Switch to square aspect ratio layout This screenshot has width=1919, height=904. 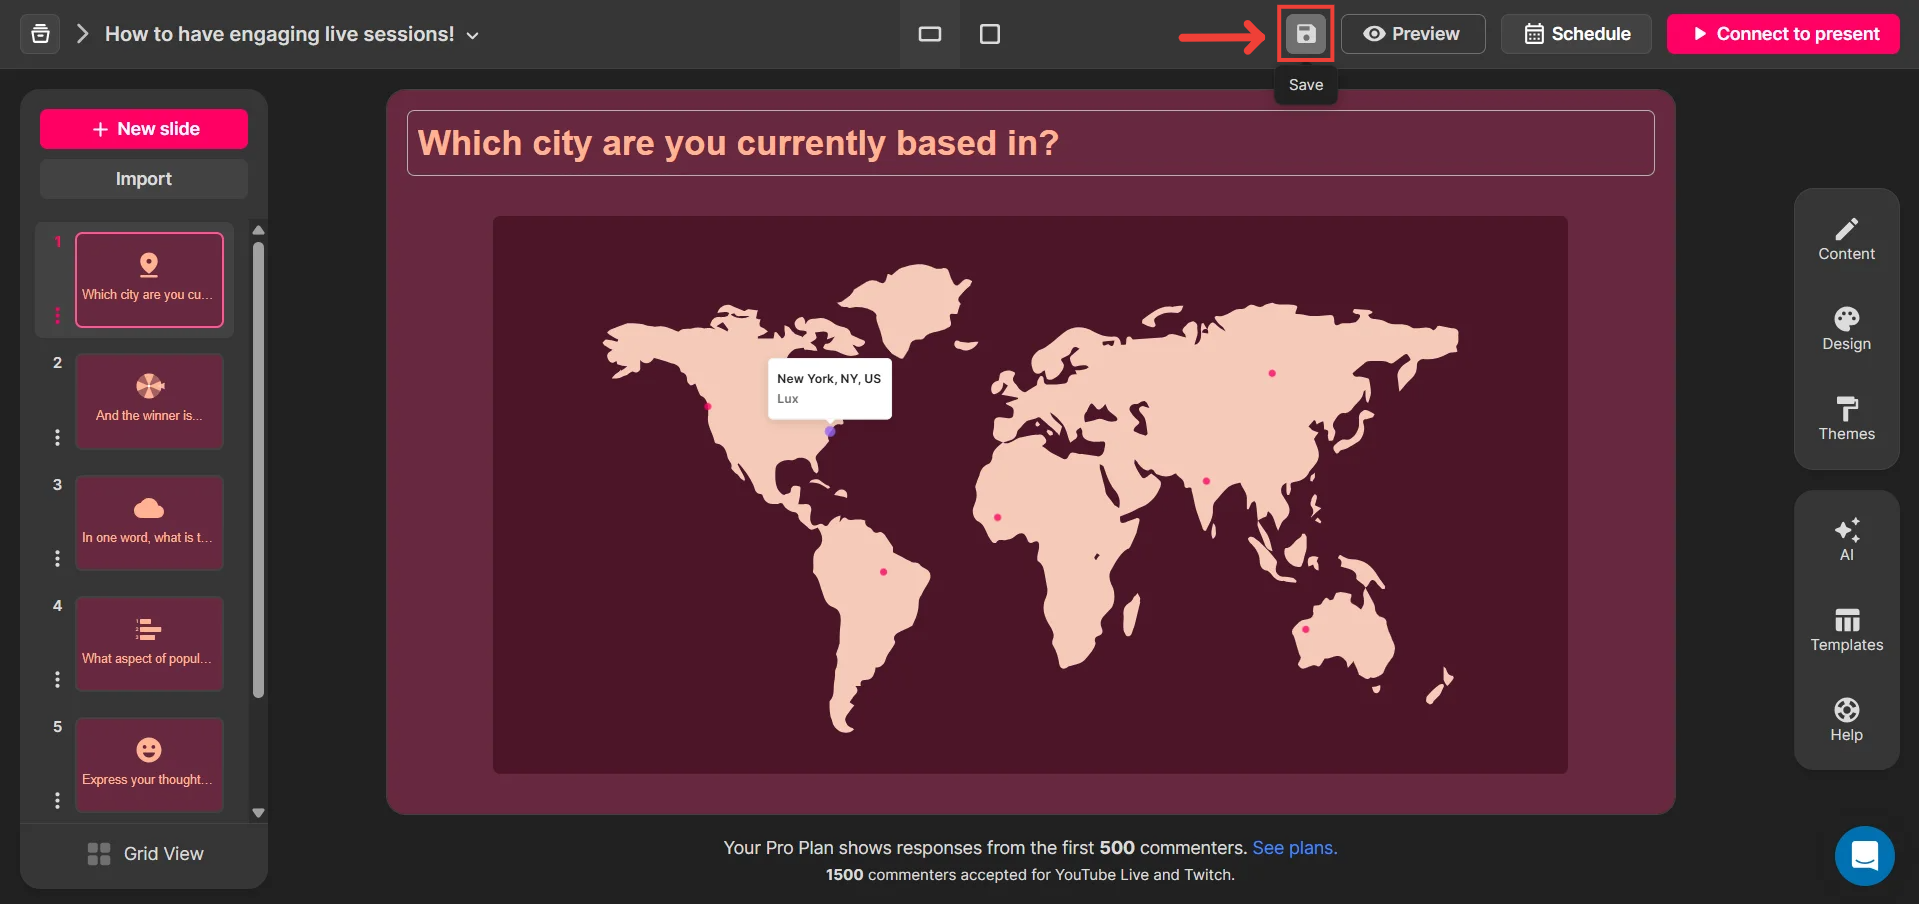[x=990, y=34]
